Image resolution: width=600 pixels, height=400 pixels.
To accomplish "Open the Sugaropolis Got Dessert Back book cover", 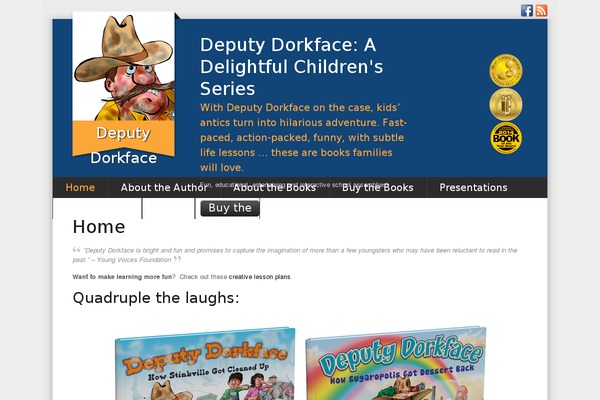I will click(x=396, y=363).
